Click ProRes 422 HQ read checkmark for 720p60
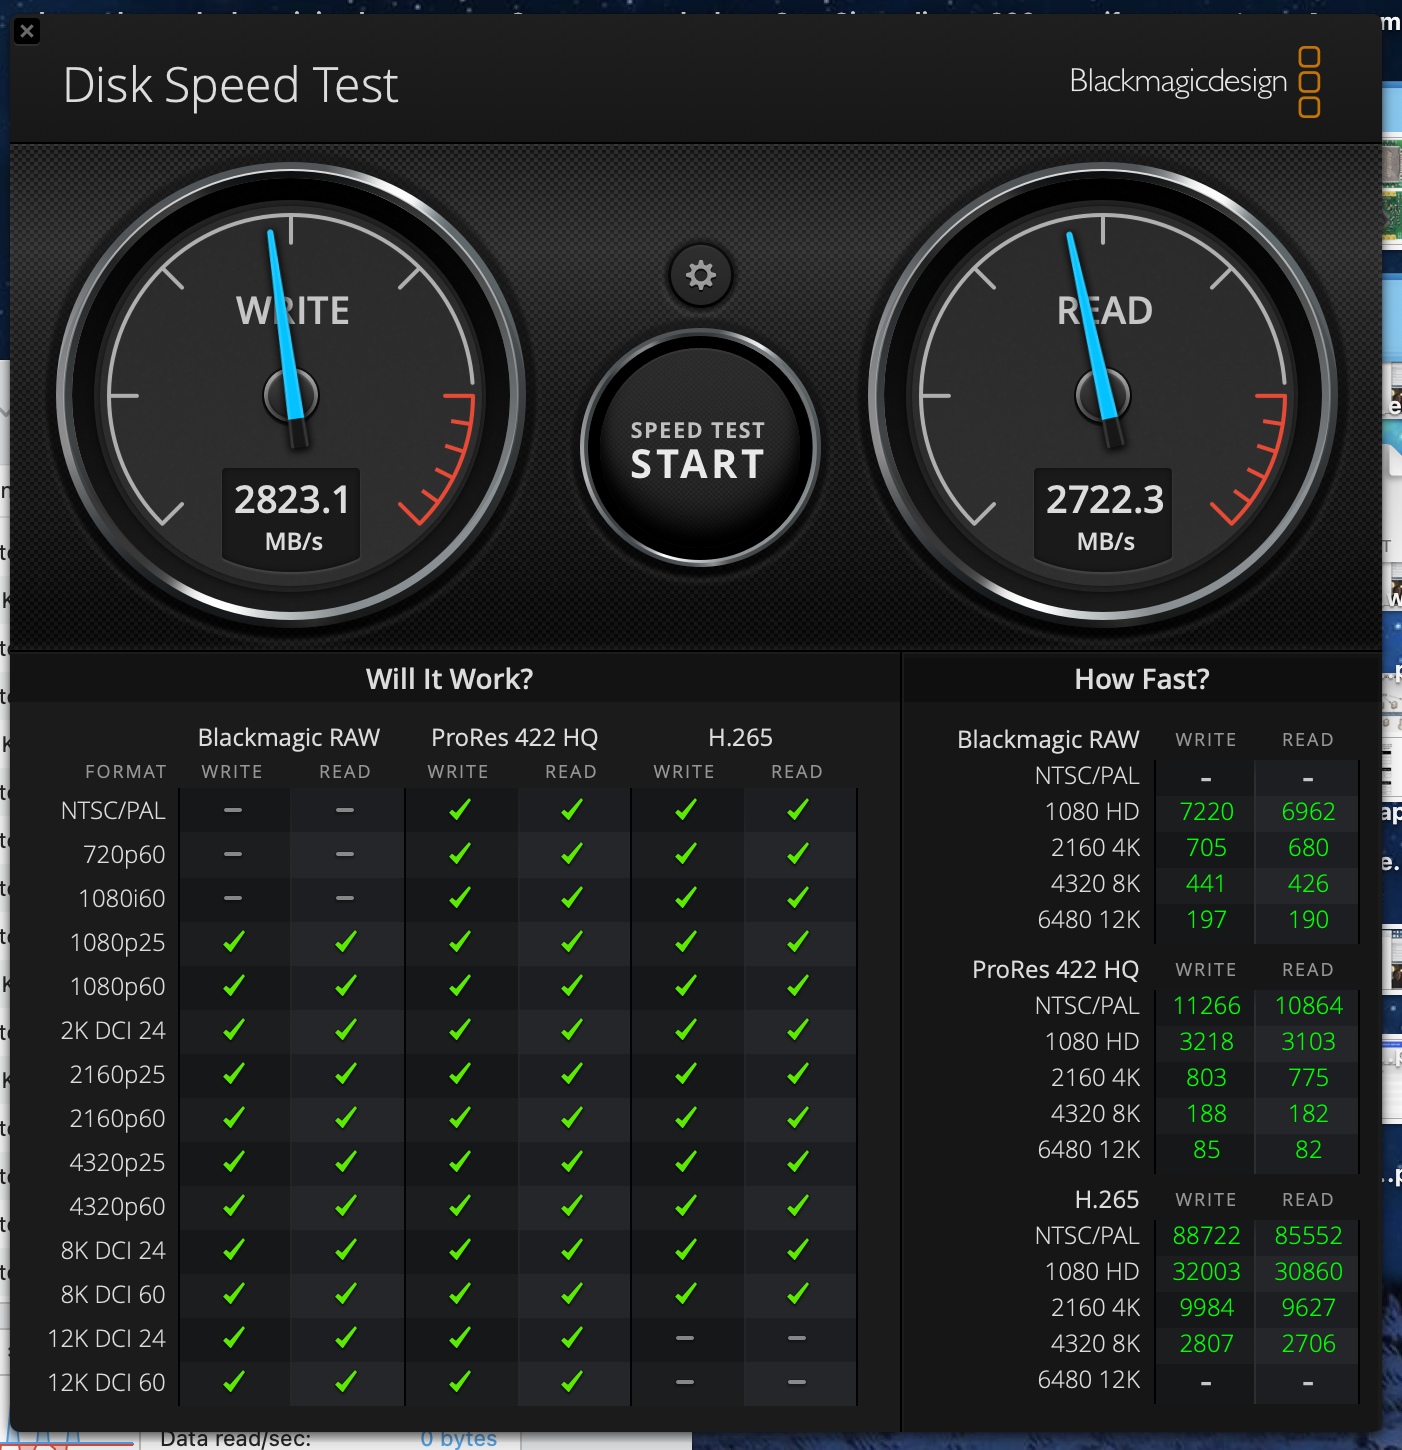 pos(571,854)
